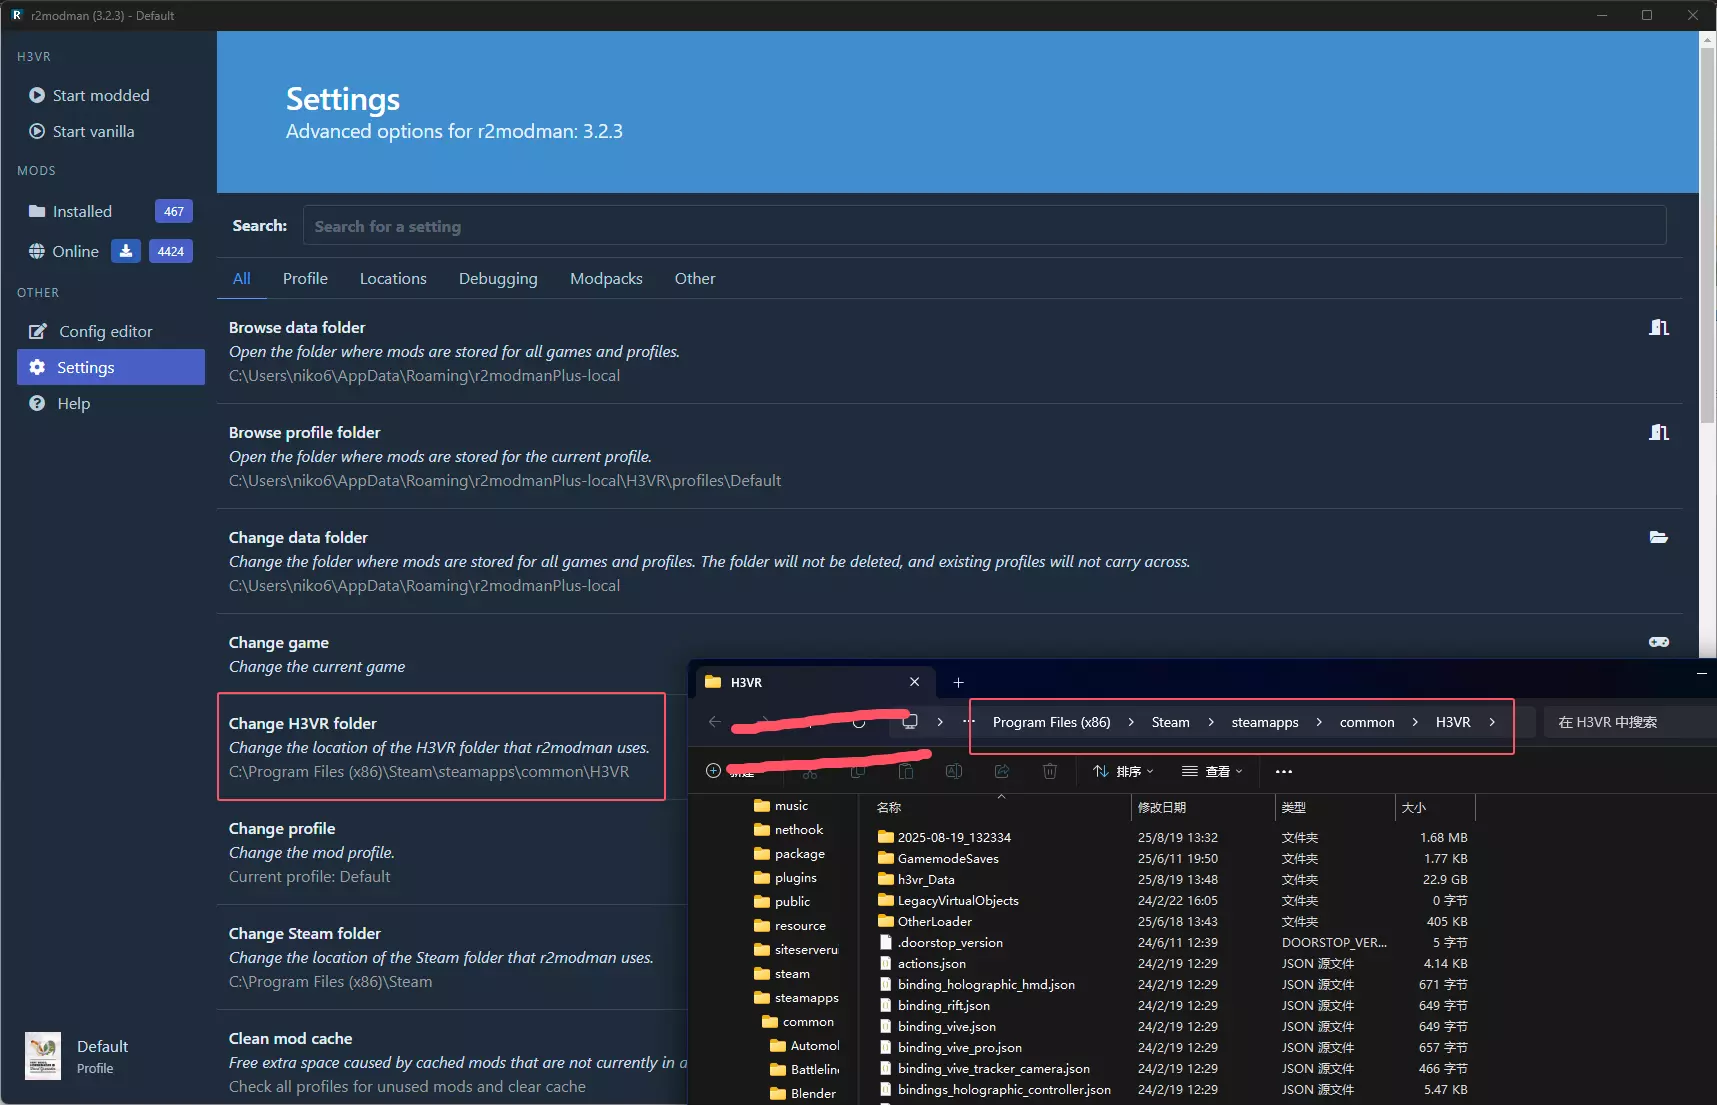1717x1105 pixels.
Task: Select the .doorstop_version file
Action: click(940, 943)
